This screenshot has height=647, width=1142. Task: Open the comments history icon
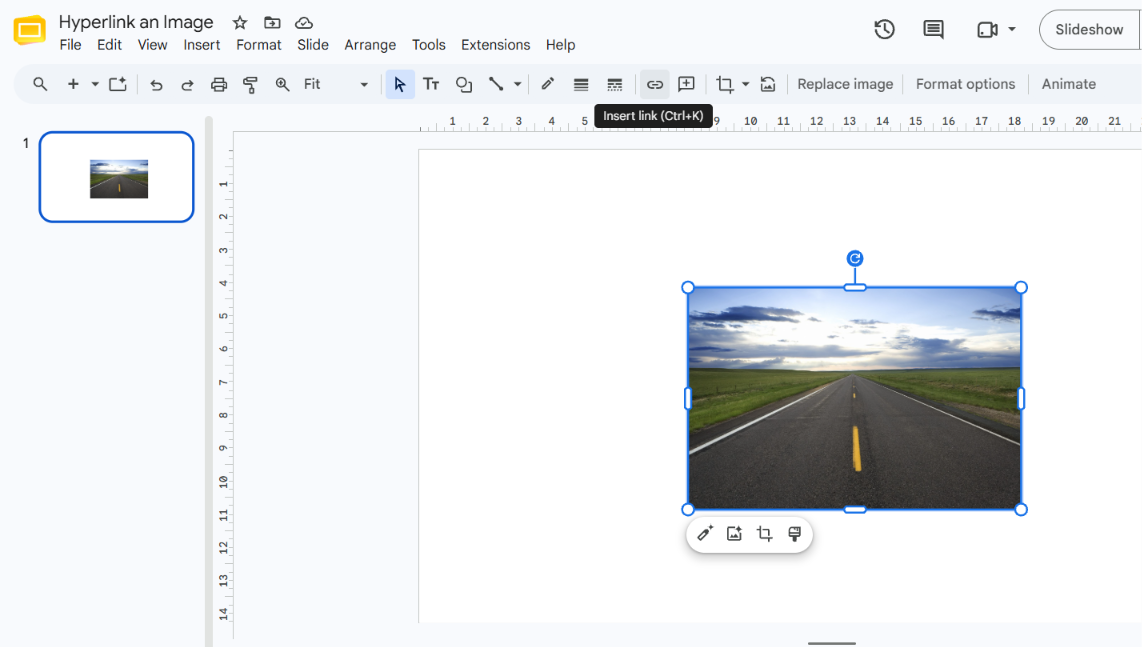933,30
